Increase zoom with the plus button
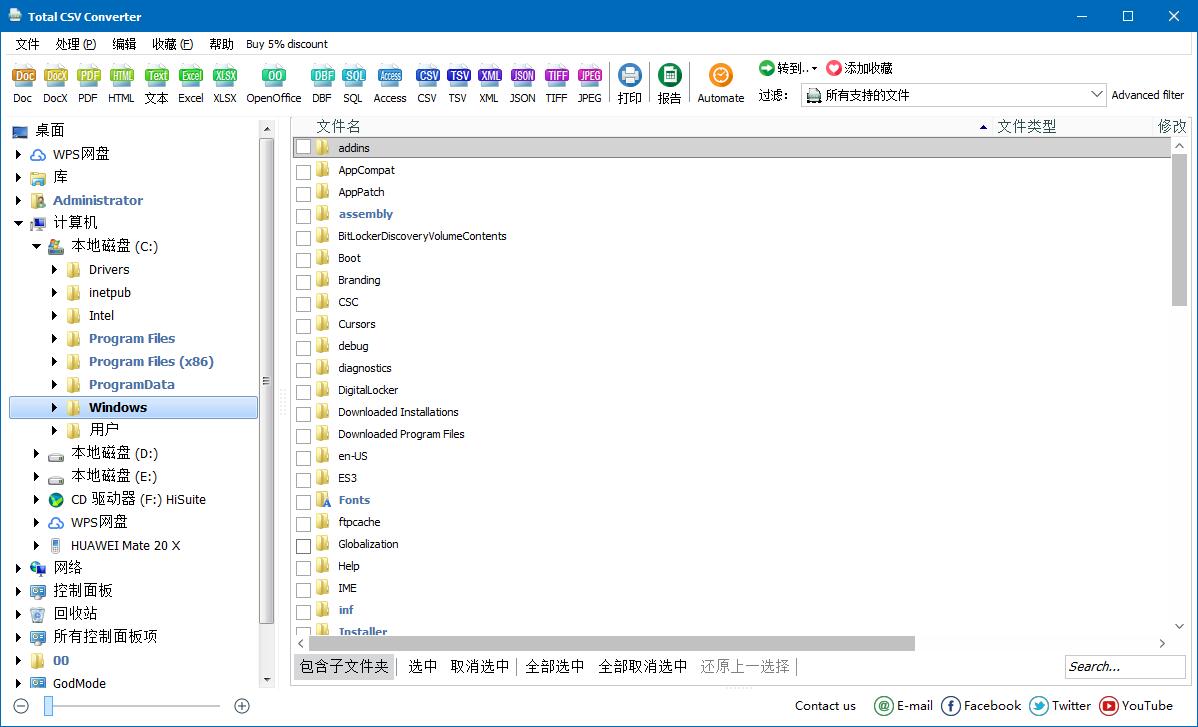 242,706
